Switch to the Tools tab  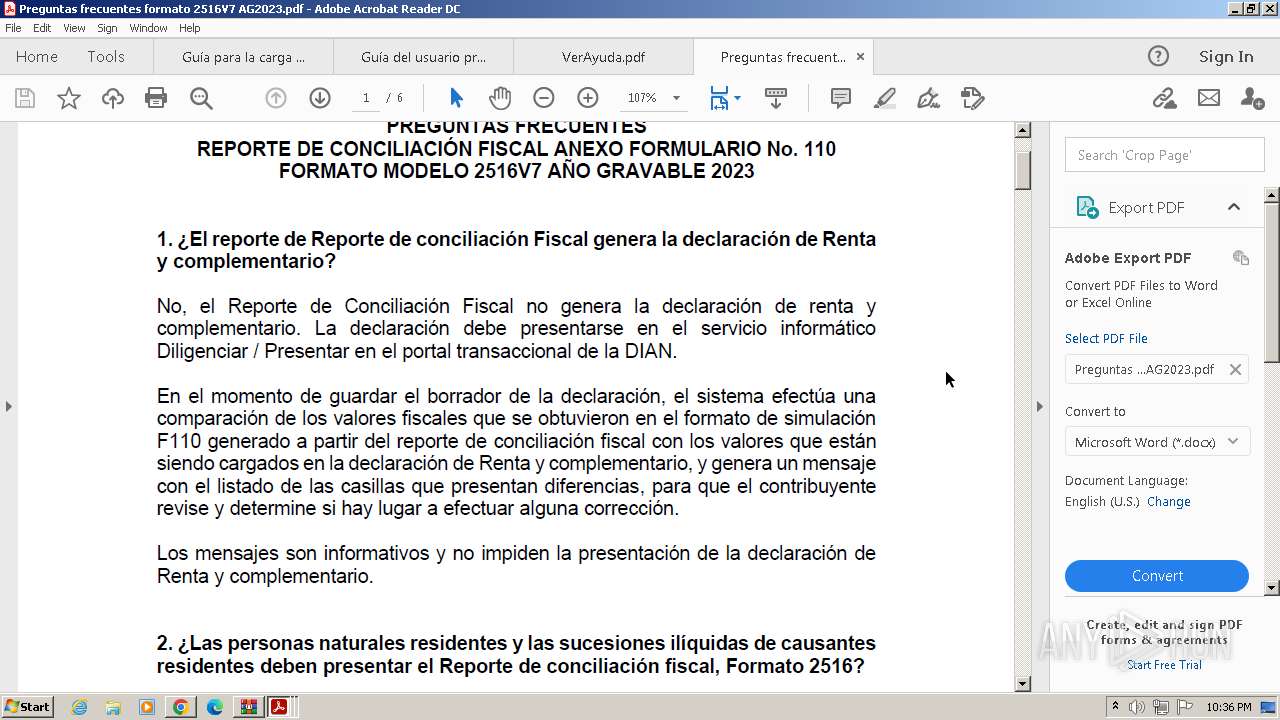[x=106, y=57]
